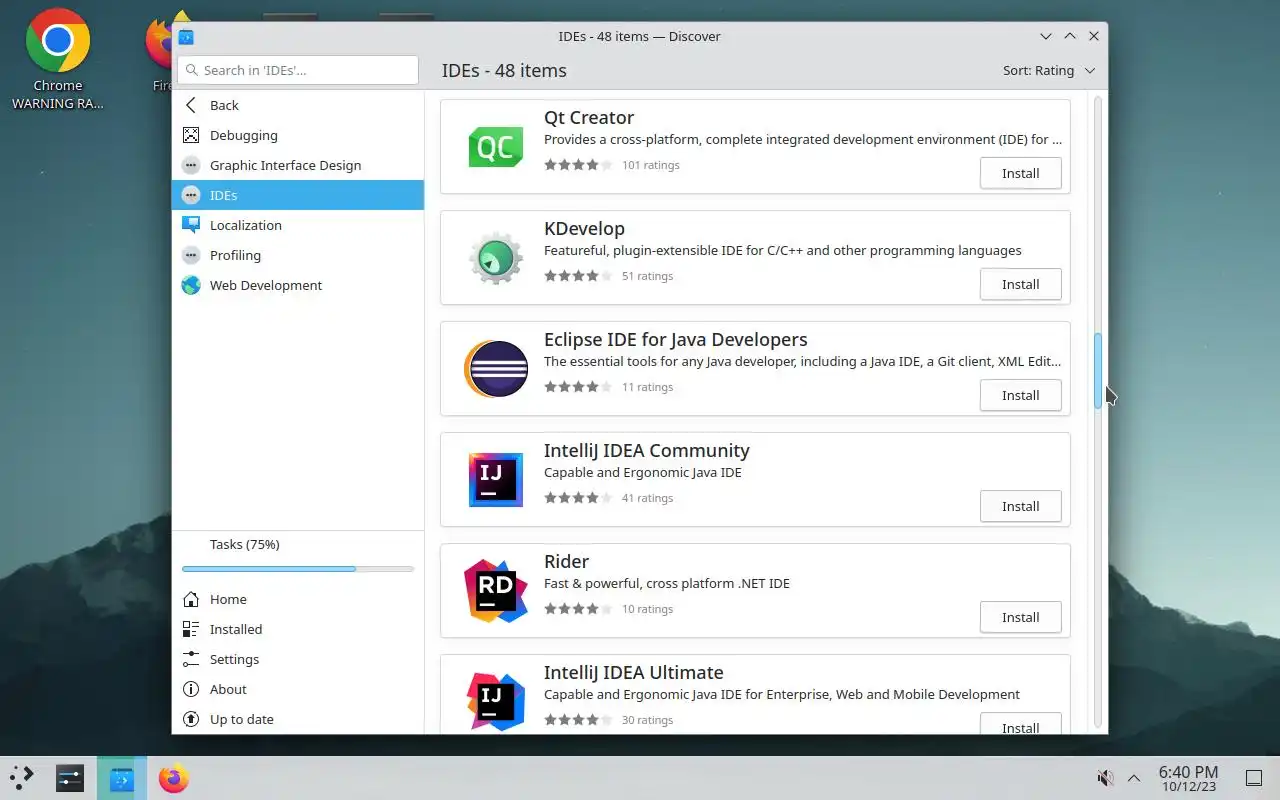1280x800 pixels.
Task: Install Eclipse IDE for Java Developers
Action: 1020,395
